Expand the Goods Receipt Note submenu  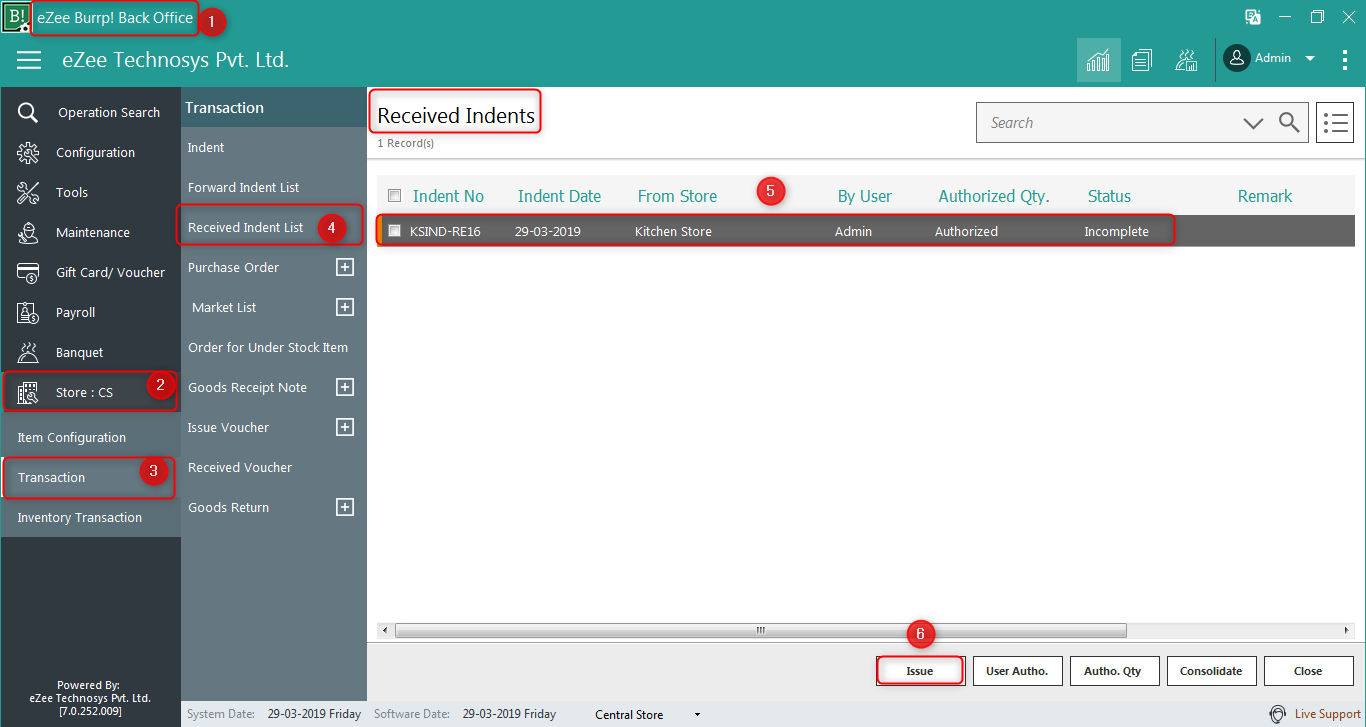[345, 387]
